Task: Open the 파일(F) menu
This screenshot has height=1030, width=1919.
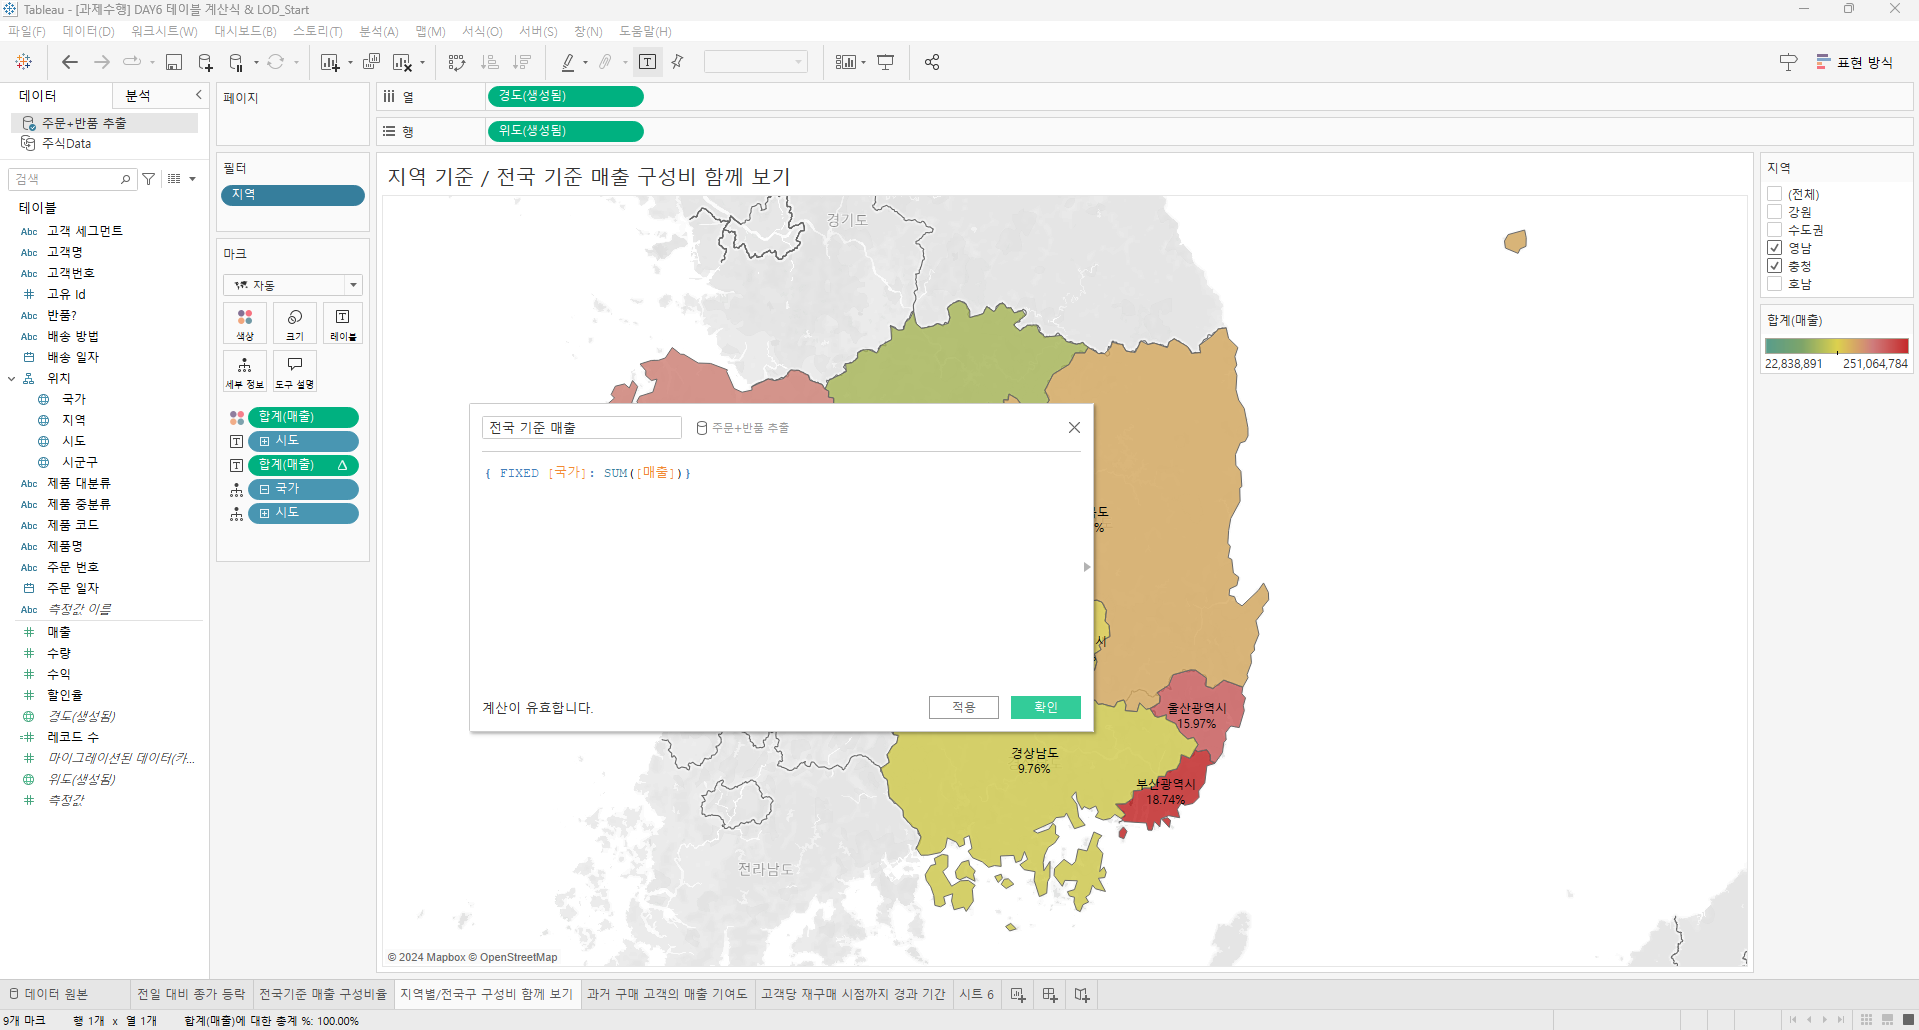Action: [27, 32]
